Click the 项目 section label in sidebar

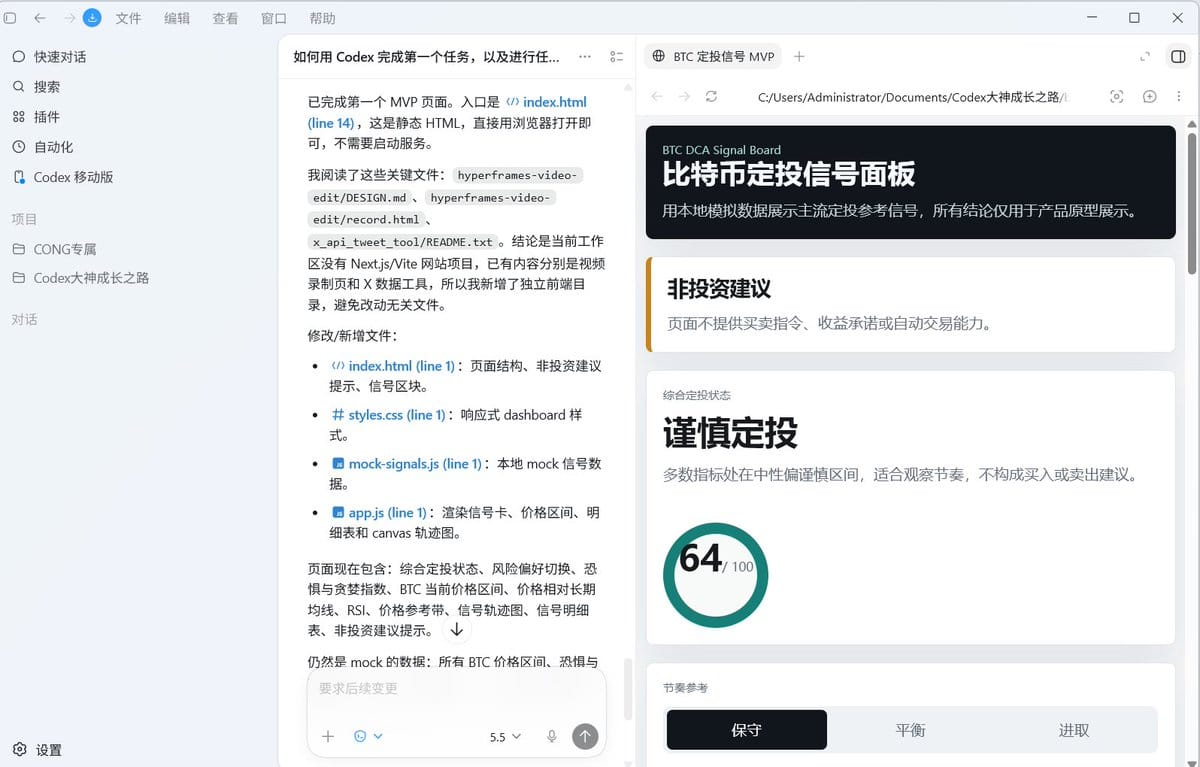tap(24, 219)
